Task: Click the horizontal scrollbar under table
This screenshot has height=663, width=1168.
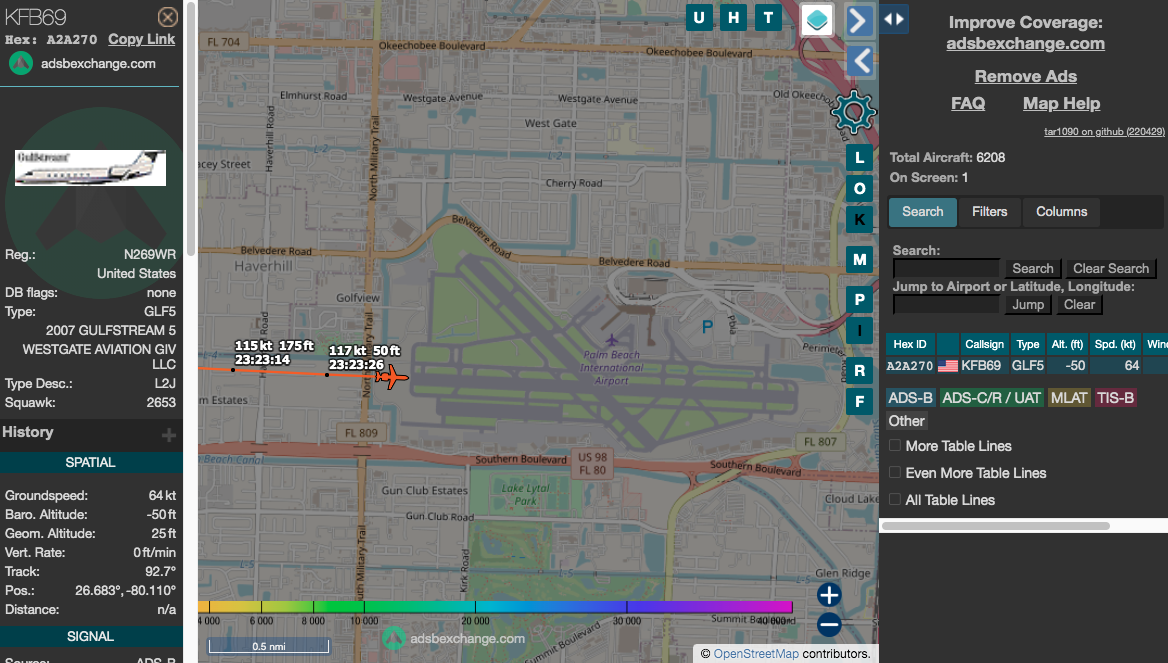Action: tap(996, 526)
